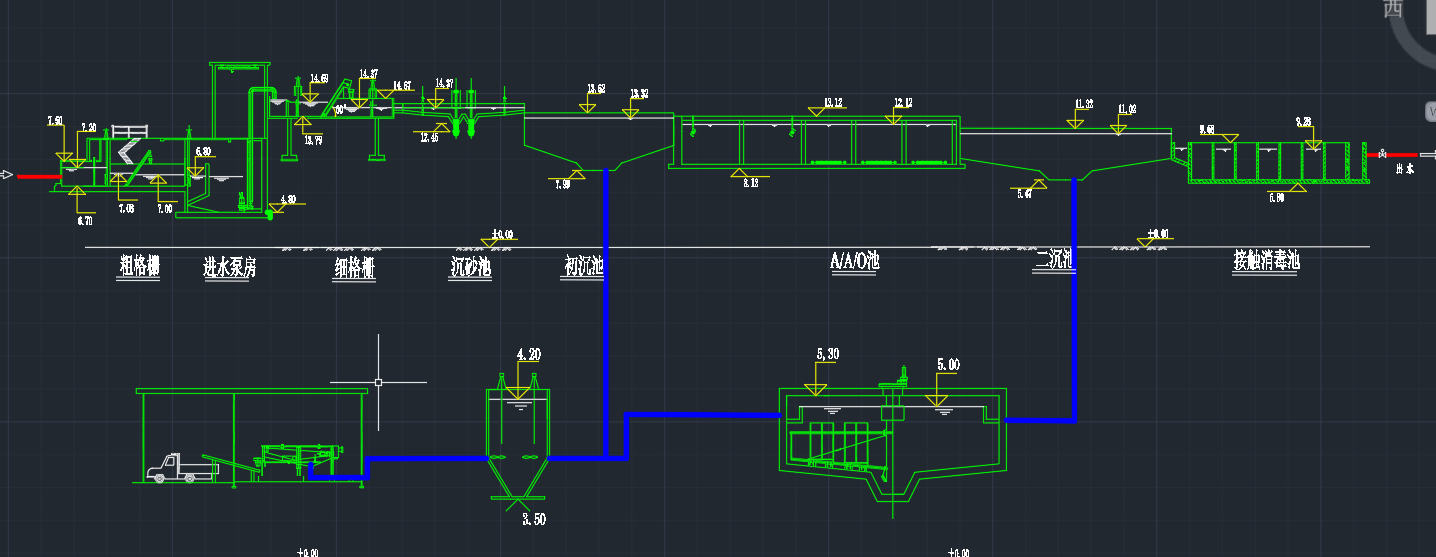Click the navigation bar widget at right edge
1436x557 pixels.
click(1429, 110)
